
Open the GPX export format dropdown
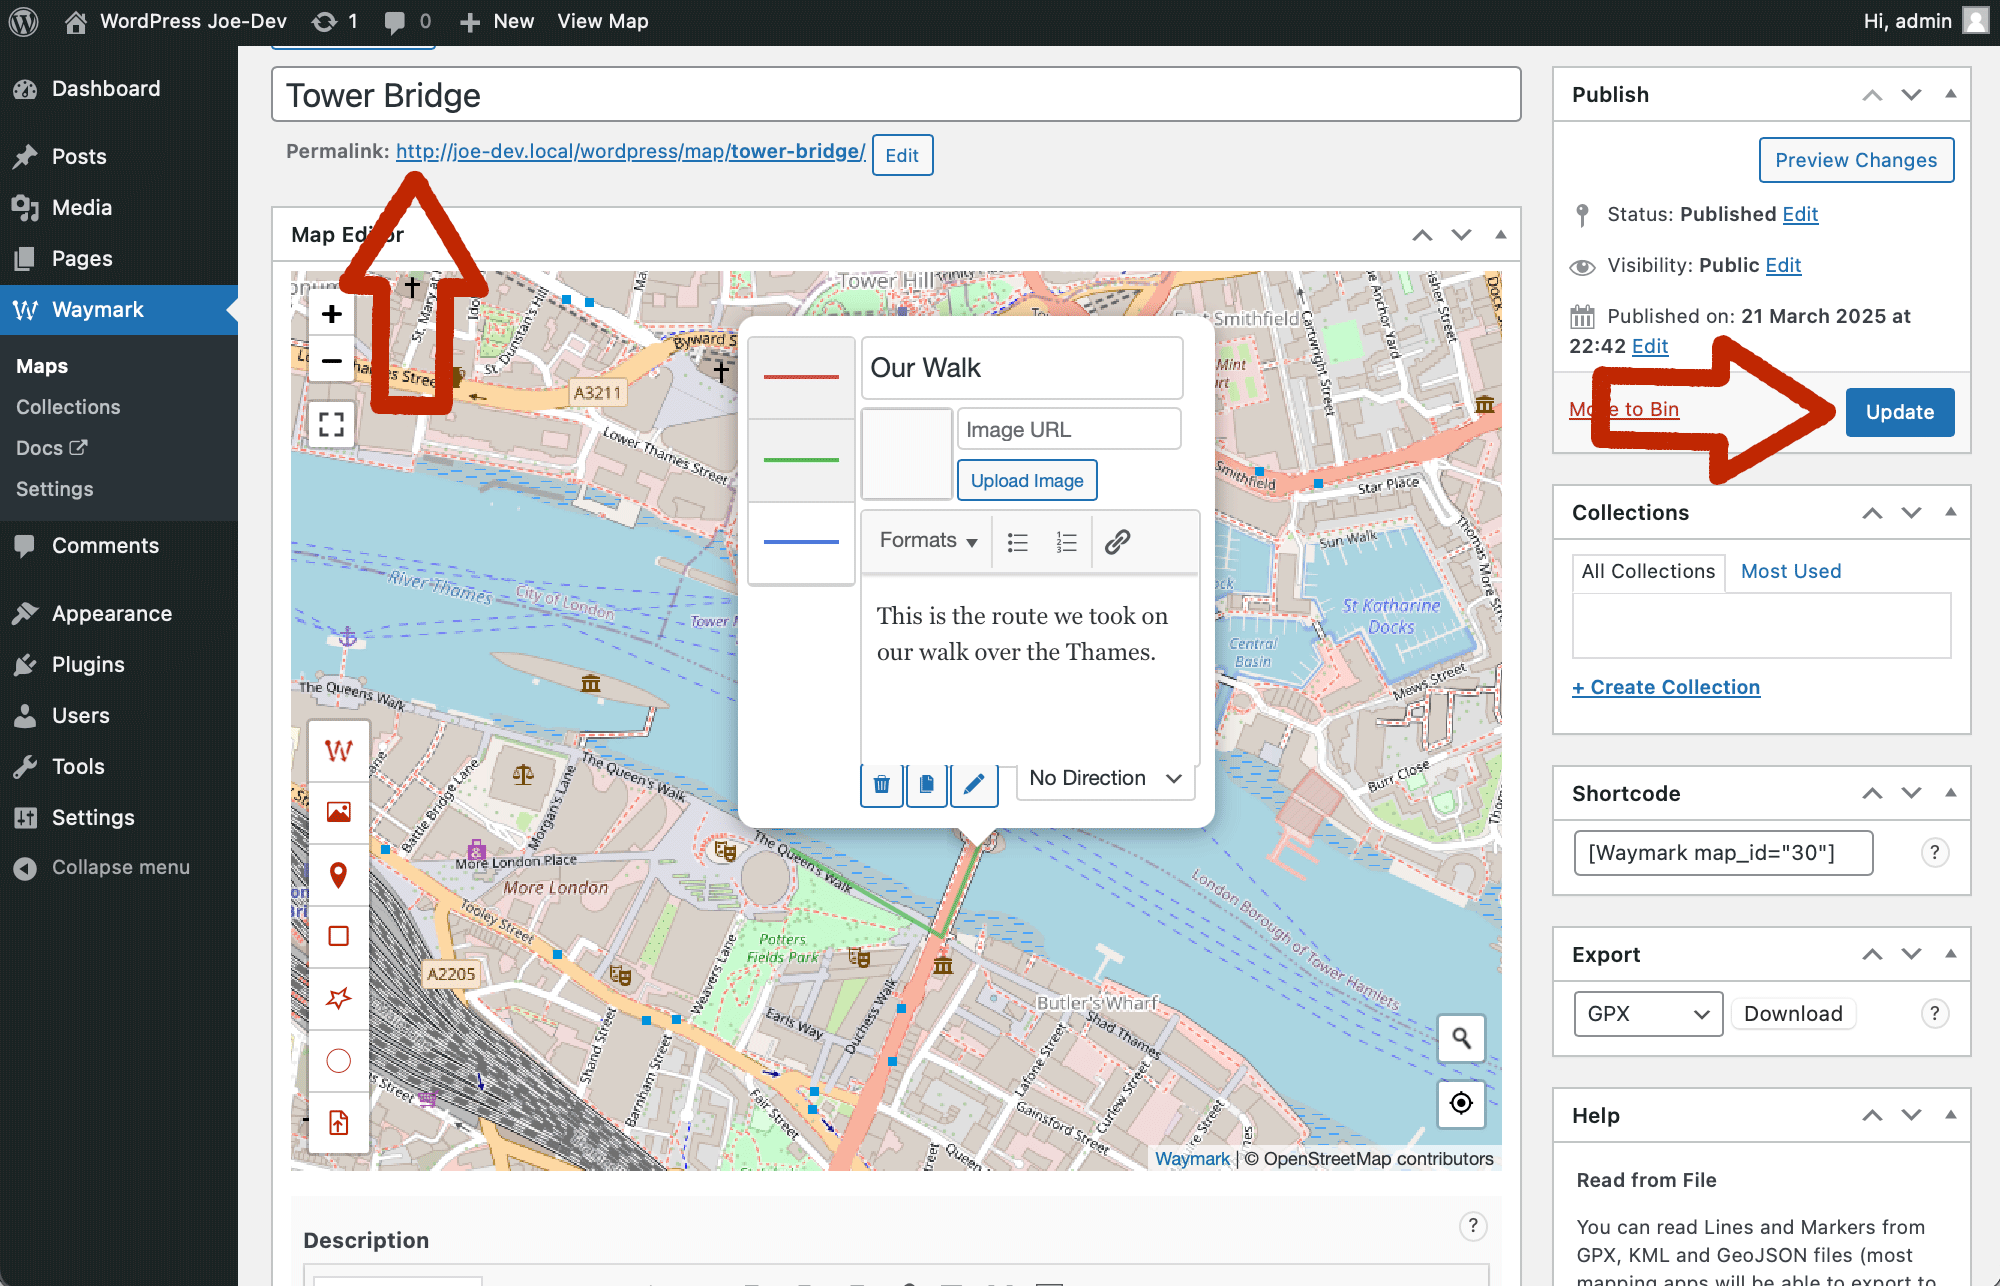tap(1647, 1013)
